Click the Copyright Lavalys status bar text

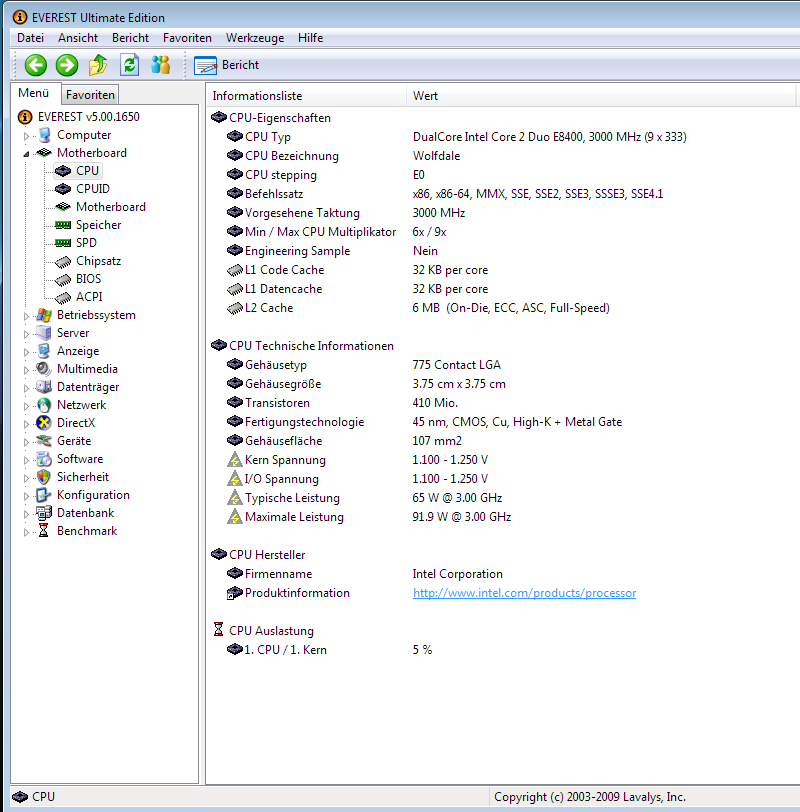590,797
